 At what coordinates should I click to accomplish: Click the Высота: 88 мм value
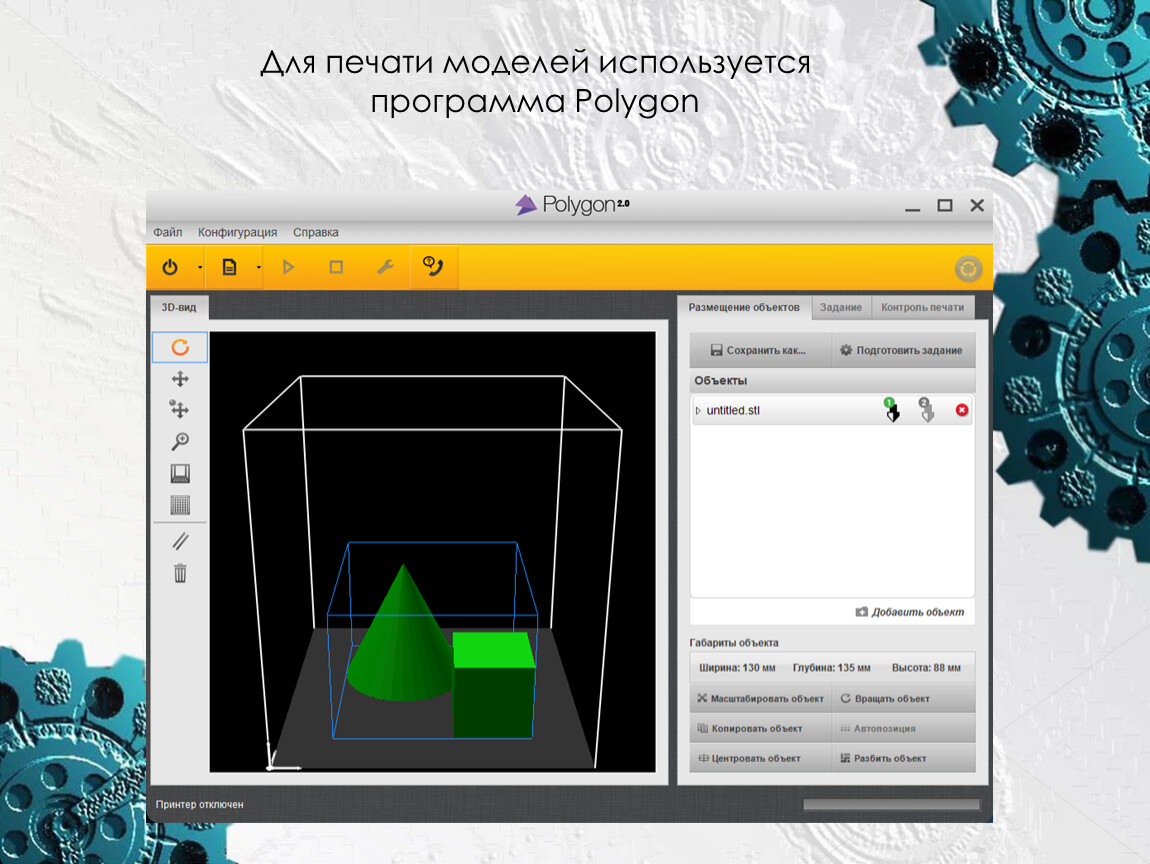point(926,668)
